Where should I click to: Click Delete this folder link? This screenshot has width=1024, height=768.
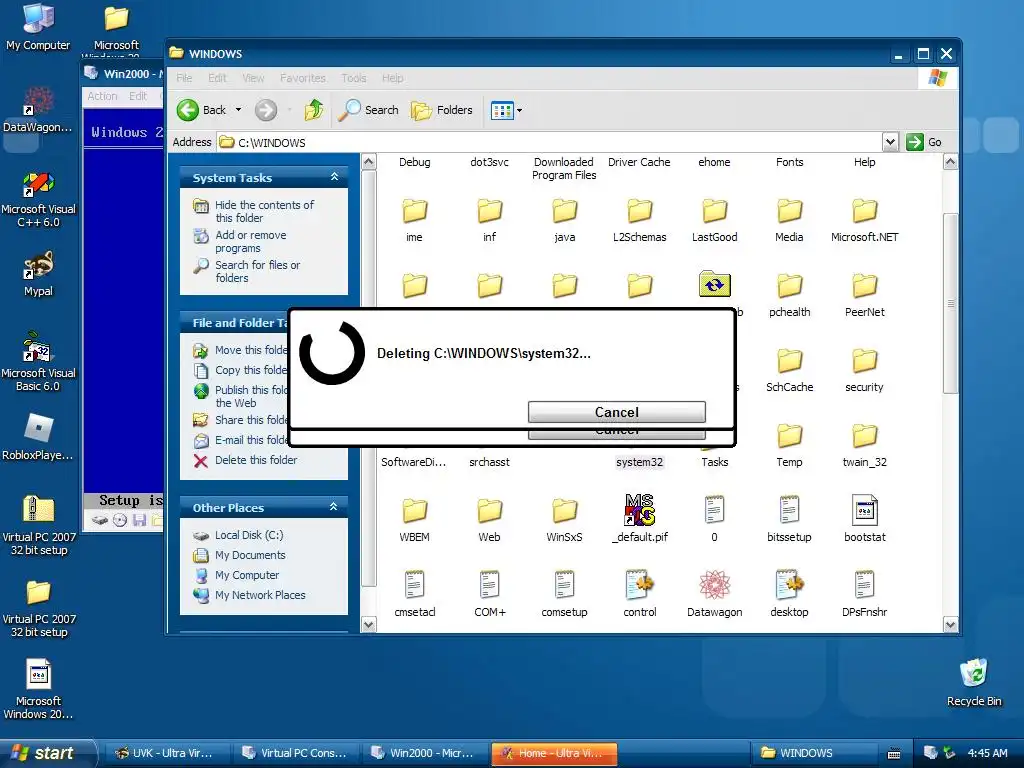pos(256,460)
